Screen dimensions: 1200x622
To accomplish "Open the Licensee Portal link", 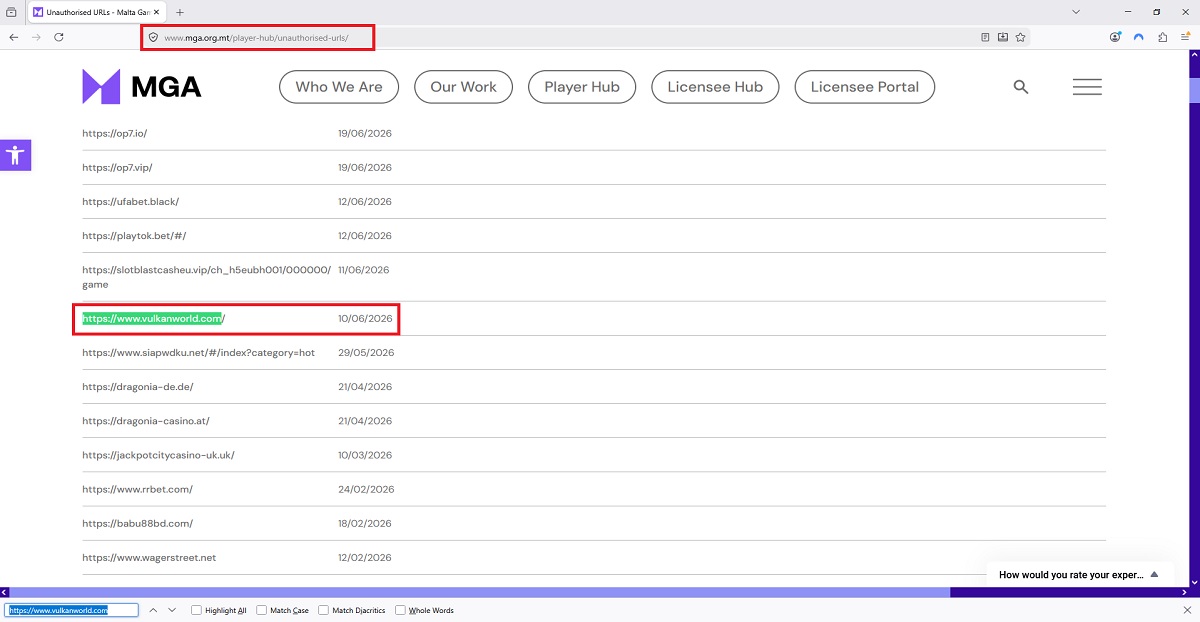I will point(865,87).
